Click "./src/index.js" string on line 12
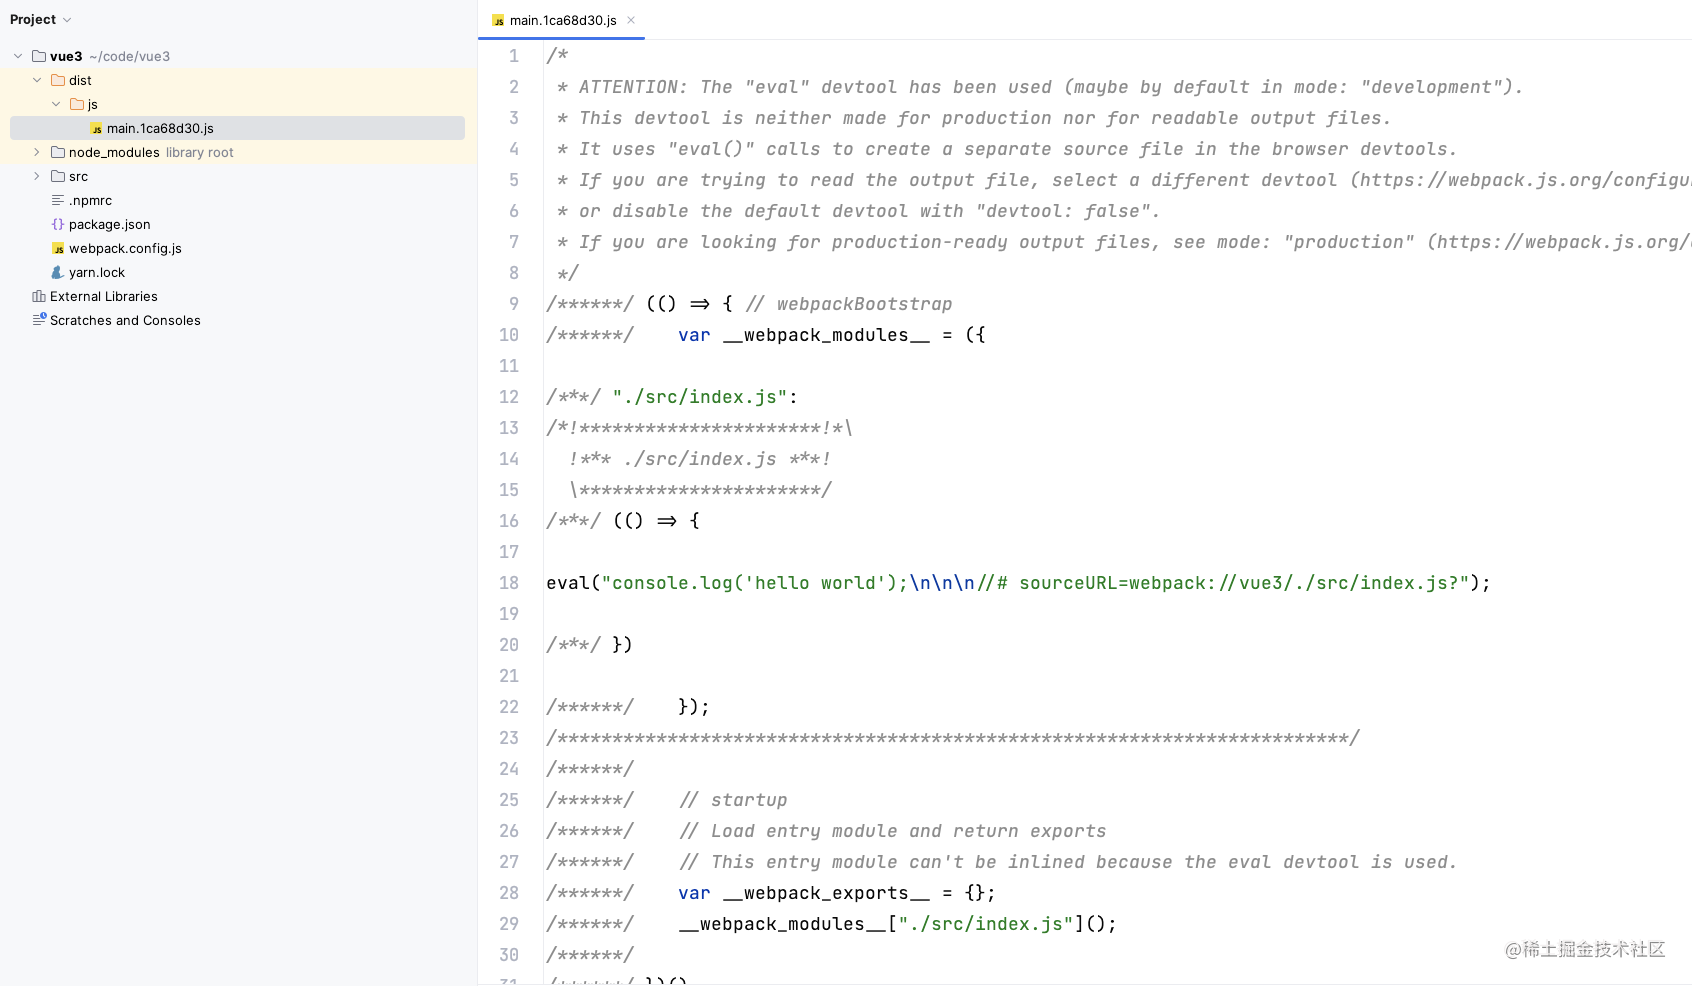 pyautogui.click(x=700, y=397)
